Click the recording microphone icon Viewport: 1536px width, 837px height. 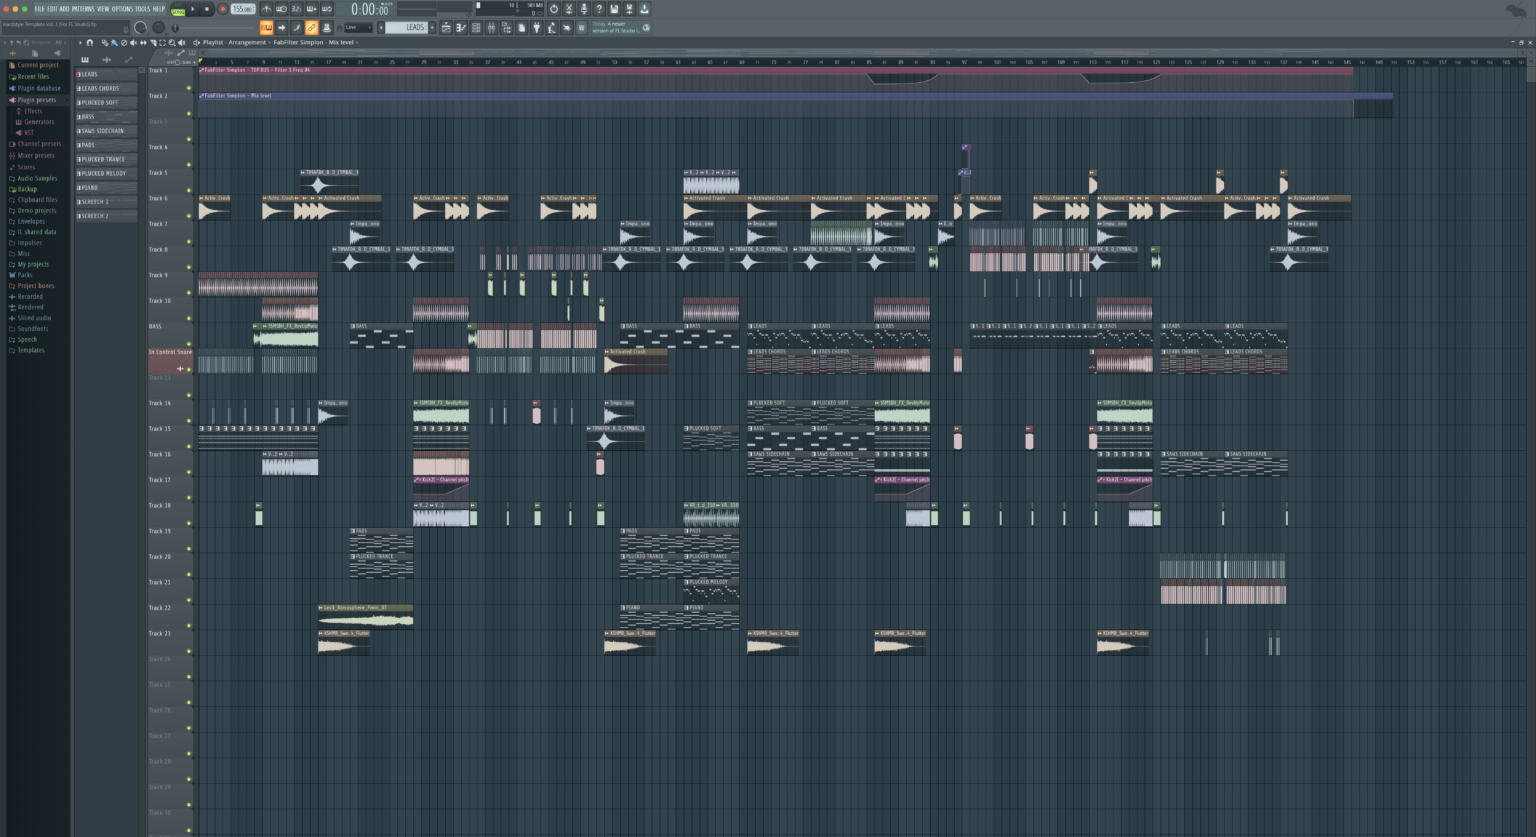[585, 8]
